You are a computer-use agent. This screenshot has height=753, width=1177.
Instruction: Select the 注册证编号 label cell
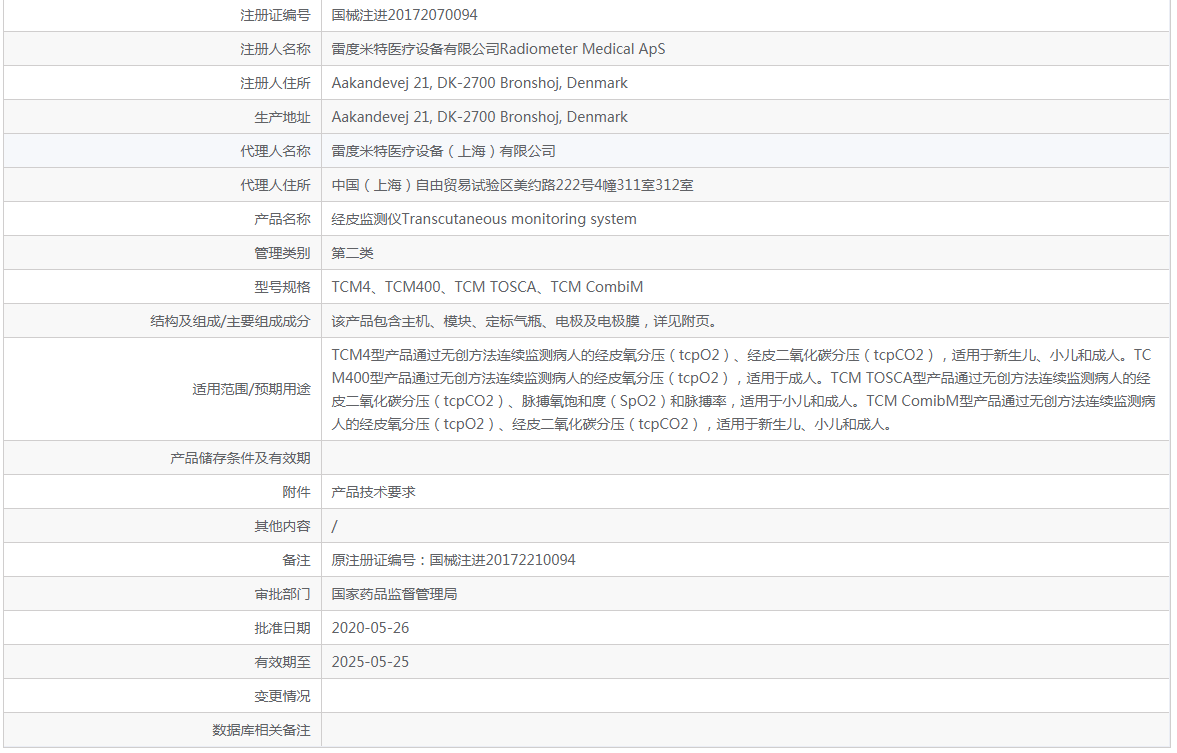click(x=275, y=15)
